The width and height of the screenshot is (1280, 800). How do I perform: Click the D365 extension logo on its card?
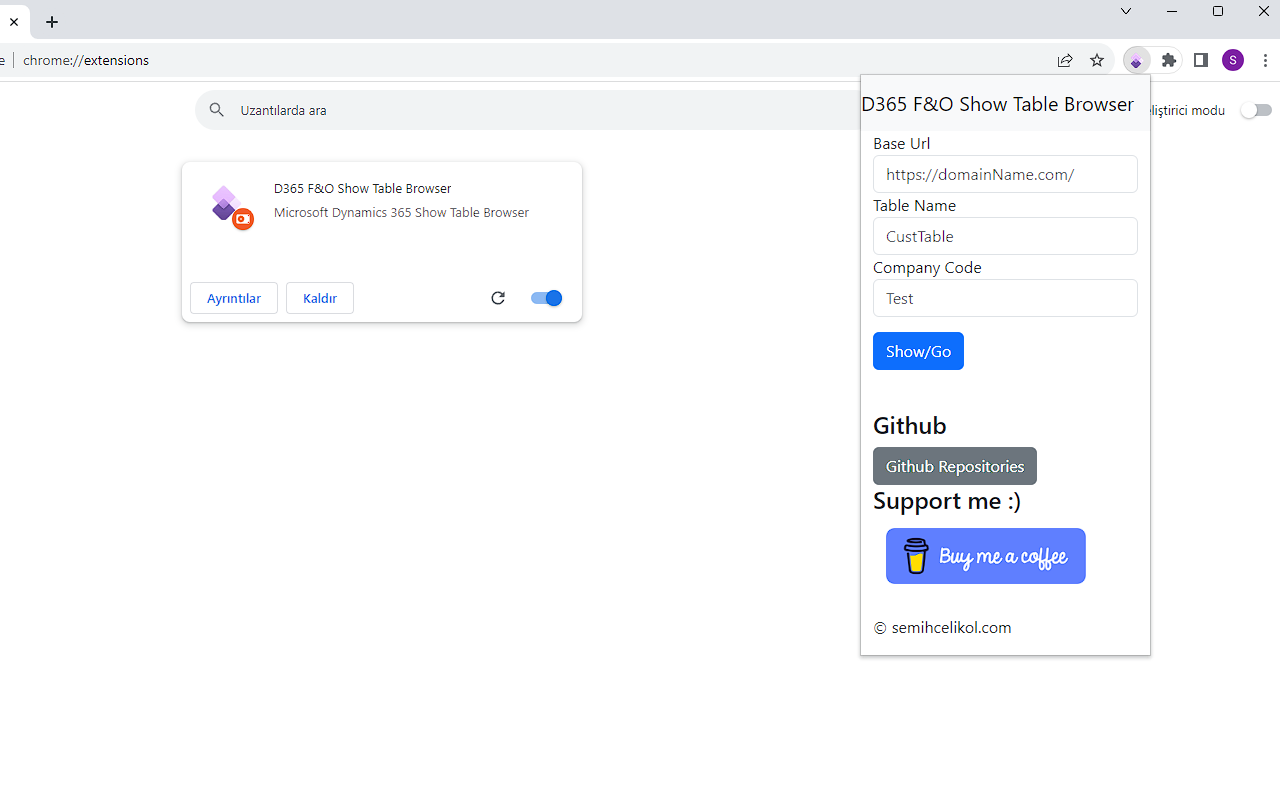click(231, 205)
